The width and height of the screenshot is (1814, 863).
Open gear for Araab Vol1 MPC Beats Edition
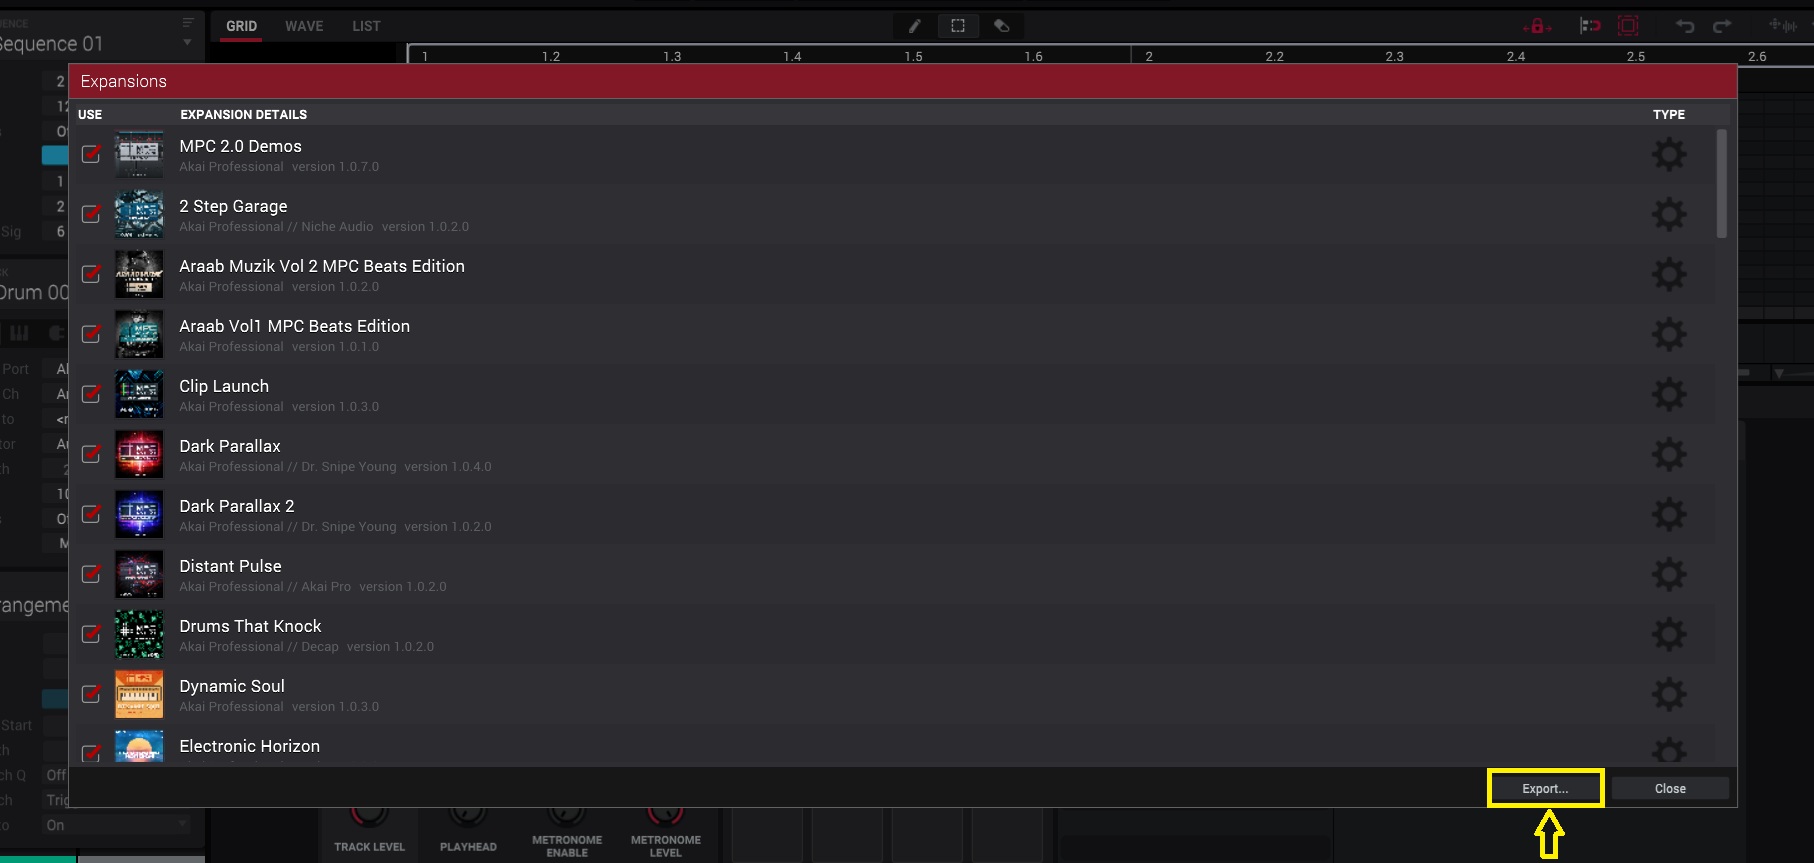(1668, 334)
